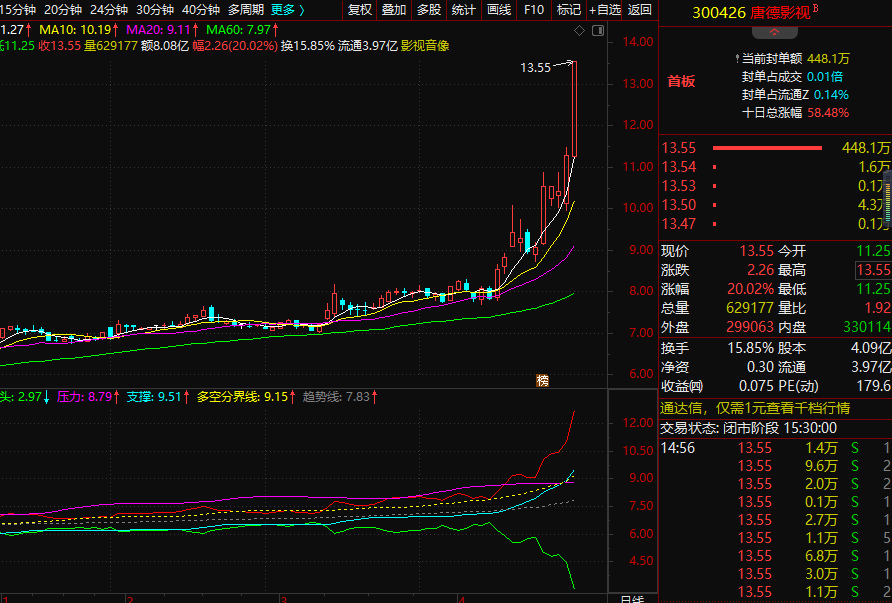This screenshot has height=603, width=892.
Task: Open the 多周期 multi-period view
Action: pos(247,10)
